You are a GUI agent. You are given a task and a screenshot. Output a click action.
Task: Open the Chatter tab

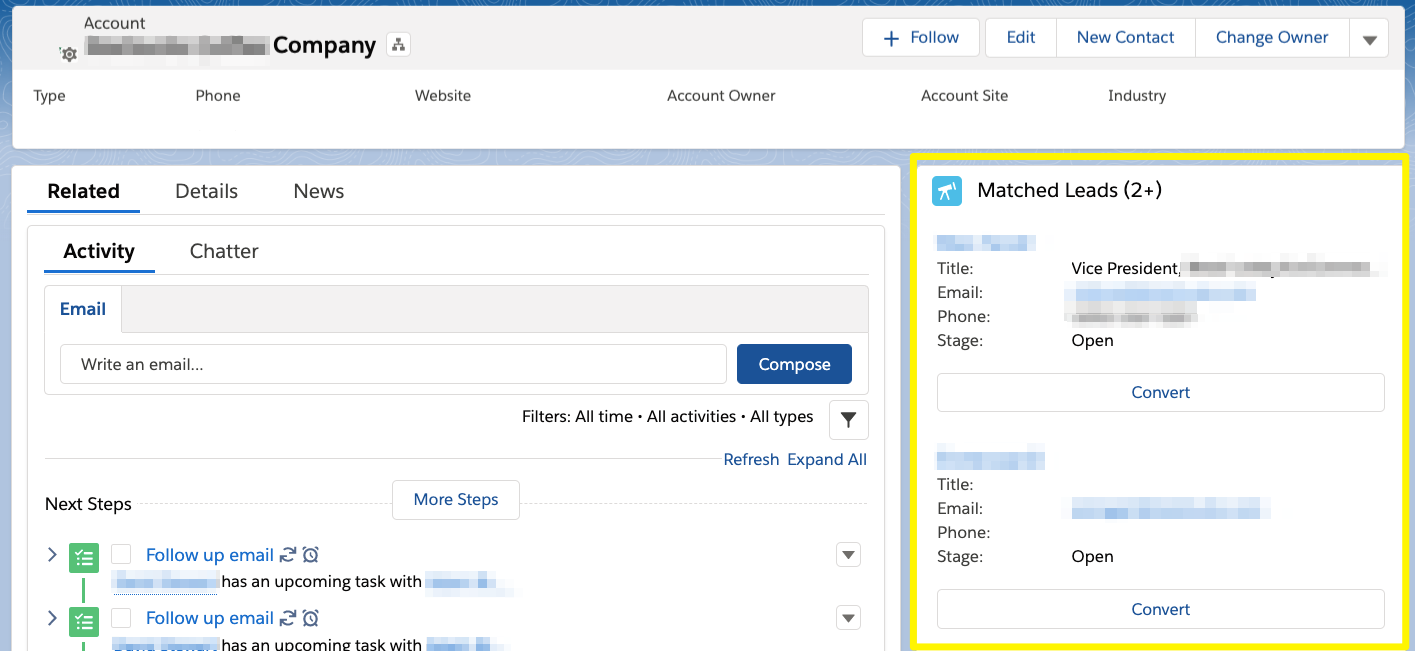[224, 251]
